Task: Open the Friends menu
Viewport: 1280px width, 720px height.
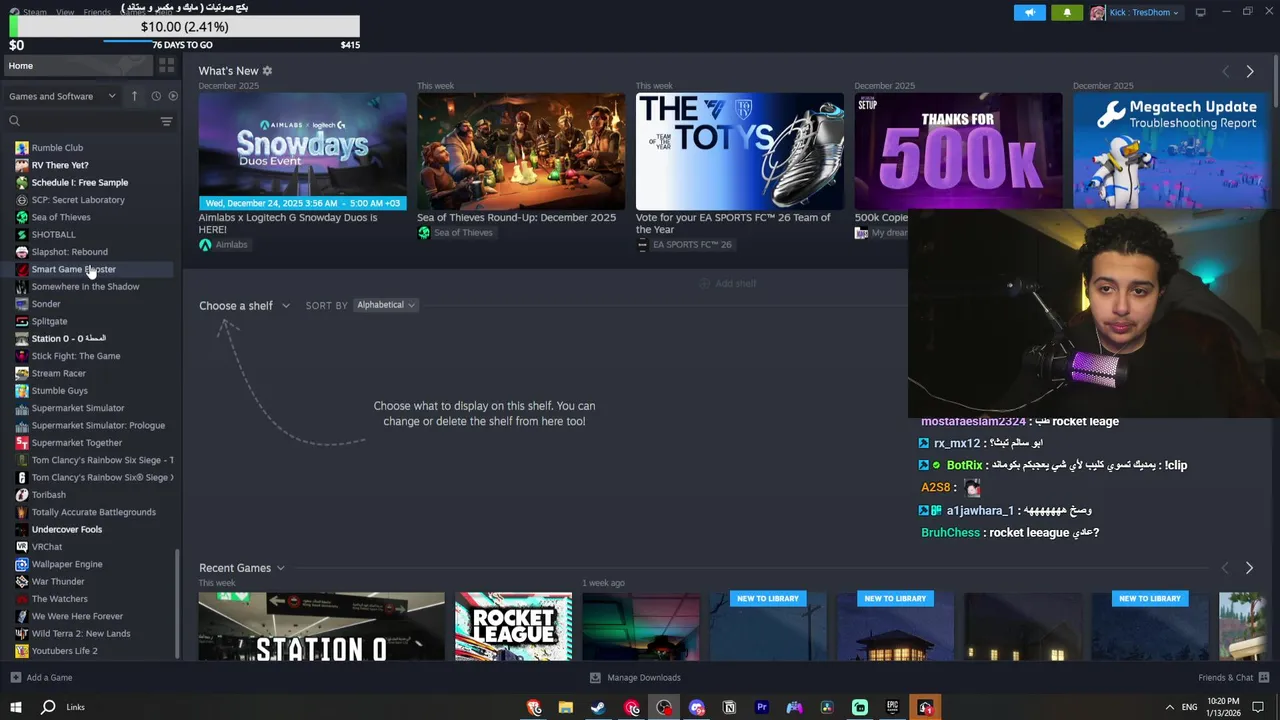Action: point(97,12)
